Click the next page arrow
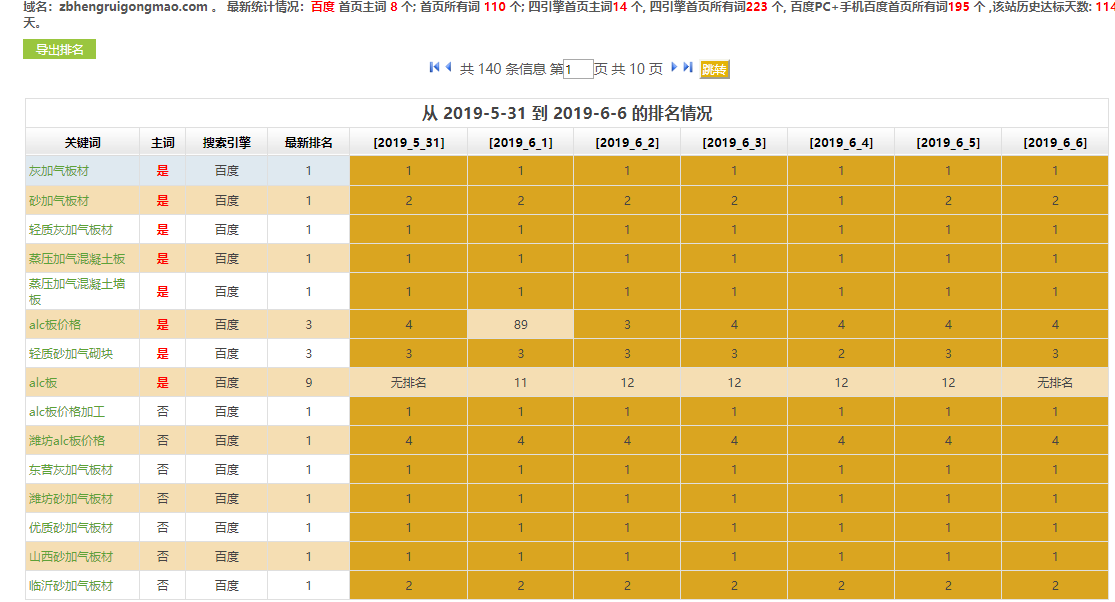 (x=675, y=67)
